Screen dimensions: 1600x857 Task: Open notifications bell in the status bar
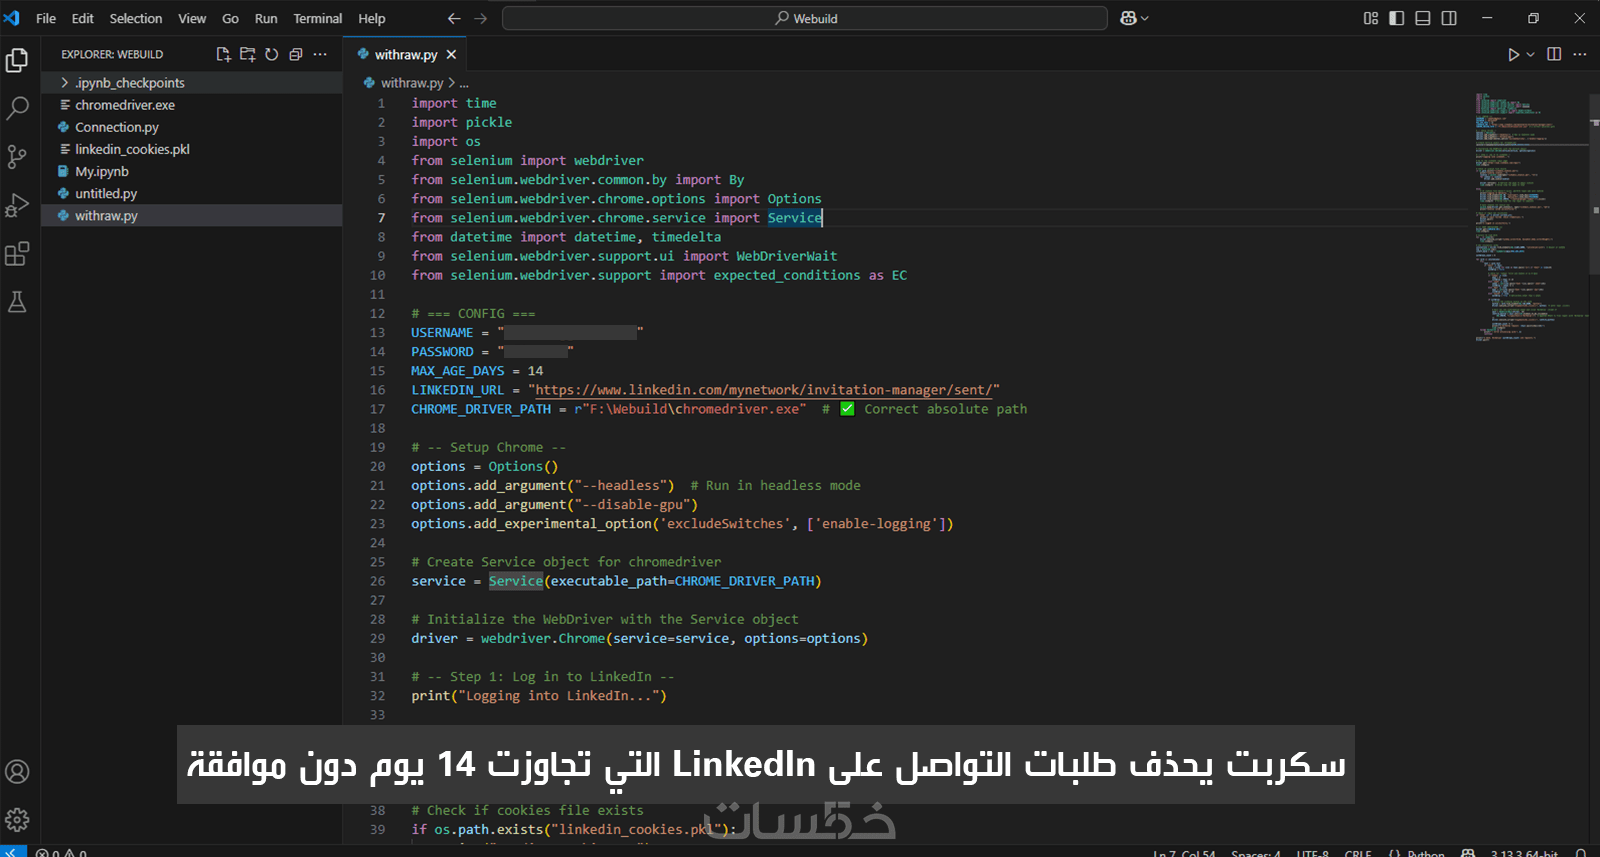point(1581,853)
